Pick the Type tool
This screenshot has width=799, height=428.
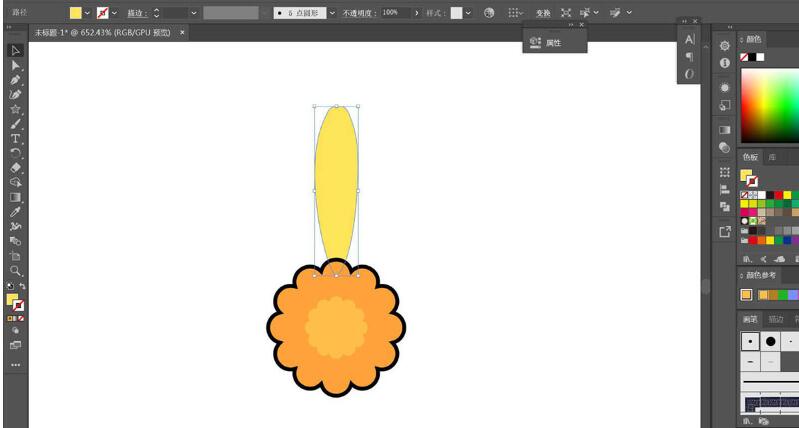pyautogui.click(x=16, y=139)
